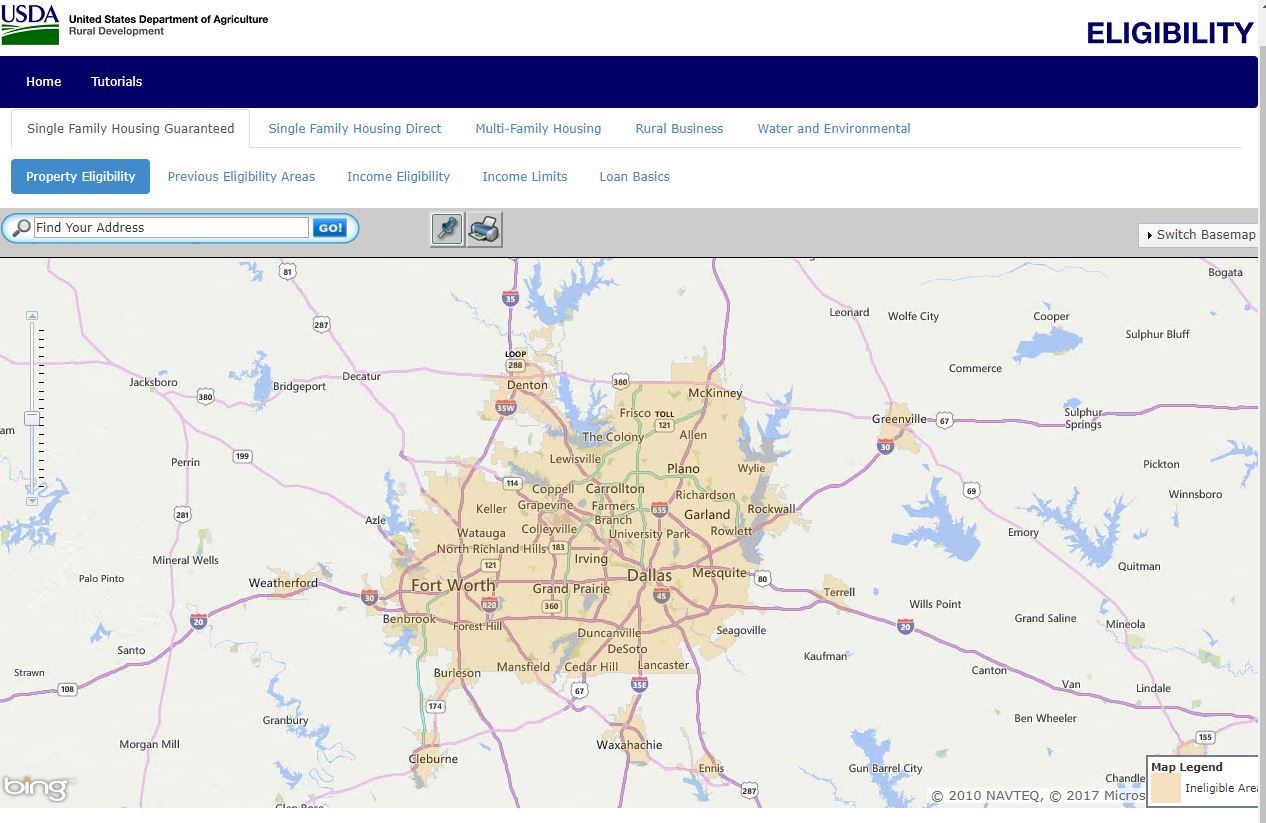Screen dimensions: 1266x823
Task: Click the route 360 highway shield
Action: pyautogui.click(x=551, y=606)
